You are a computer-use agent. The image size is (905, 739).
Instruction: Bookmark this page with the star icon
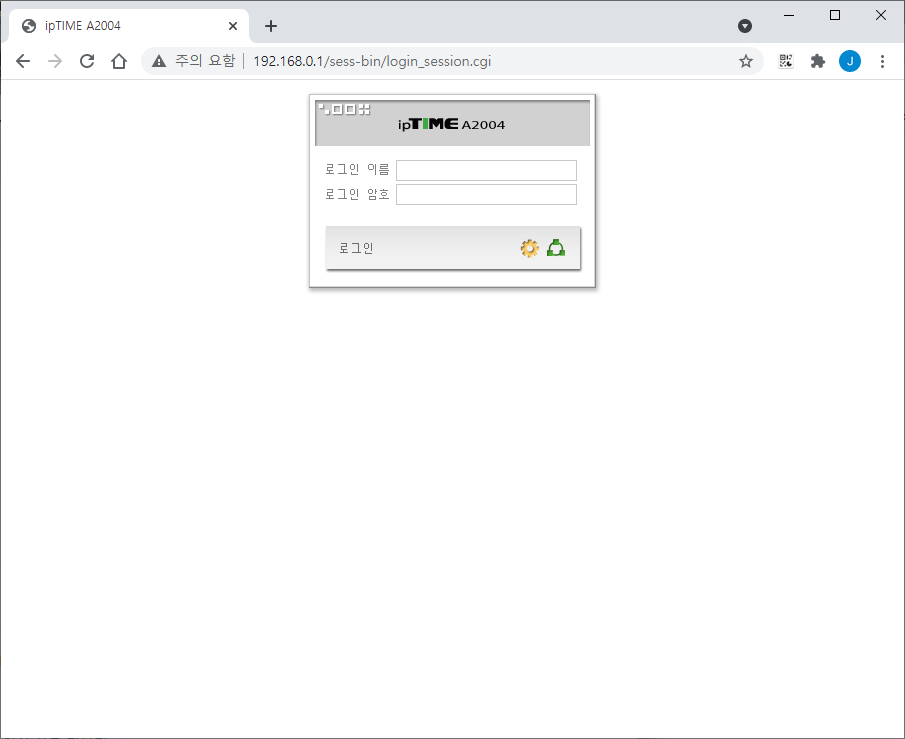[x=746, y=61]
